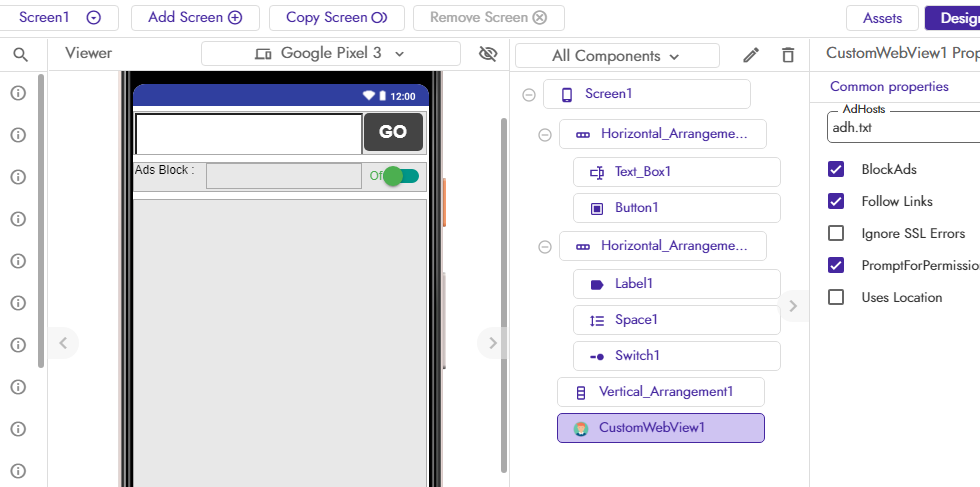Viewport: 980px width, 487px height.
Task: Enable the Ignore SSL Errors checkbox
Action: (836, 233)
